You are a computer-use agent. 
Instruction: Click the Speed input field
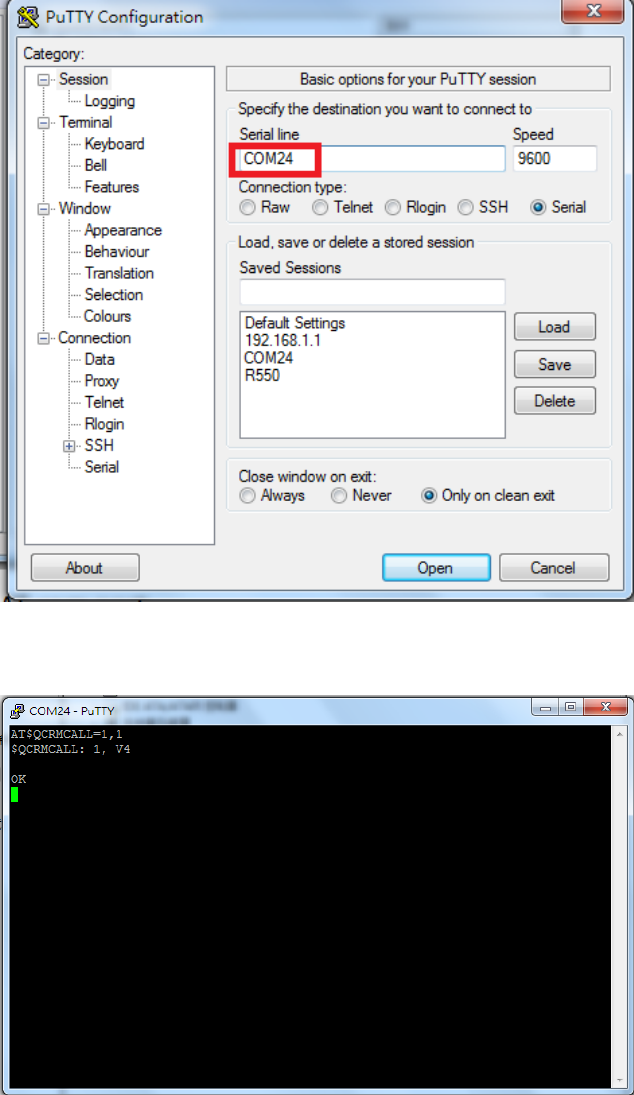(554, 159)
